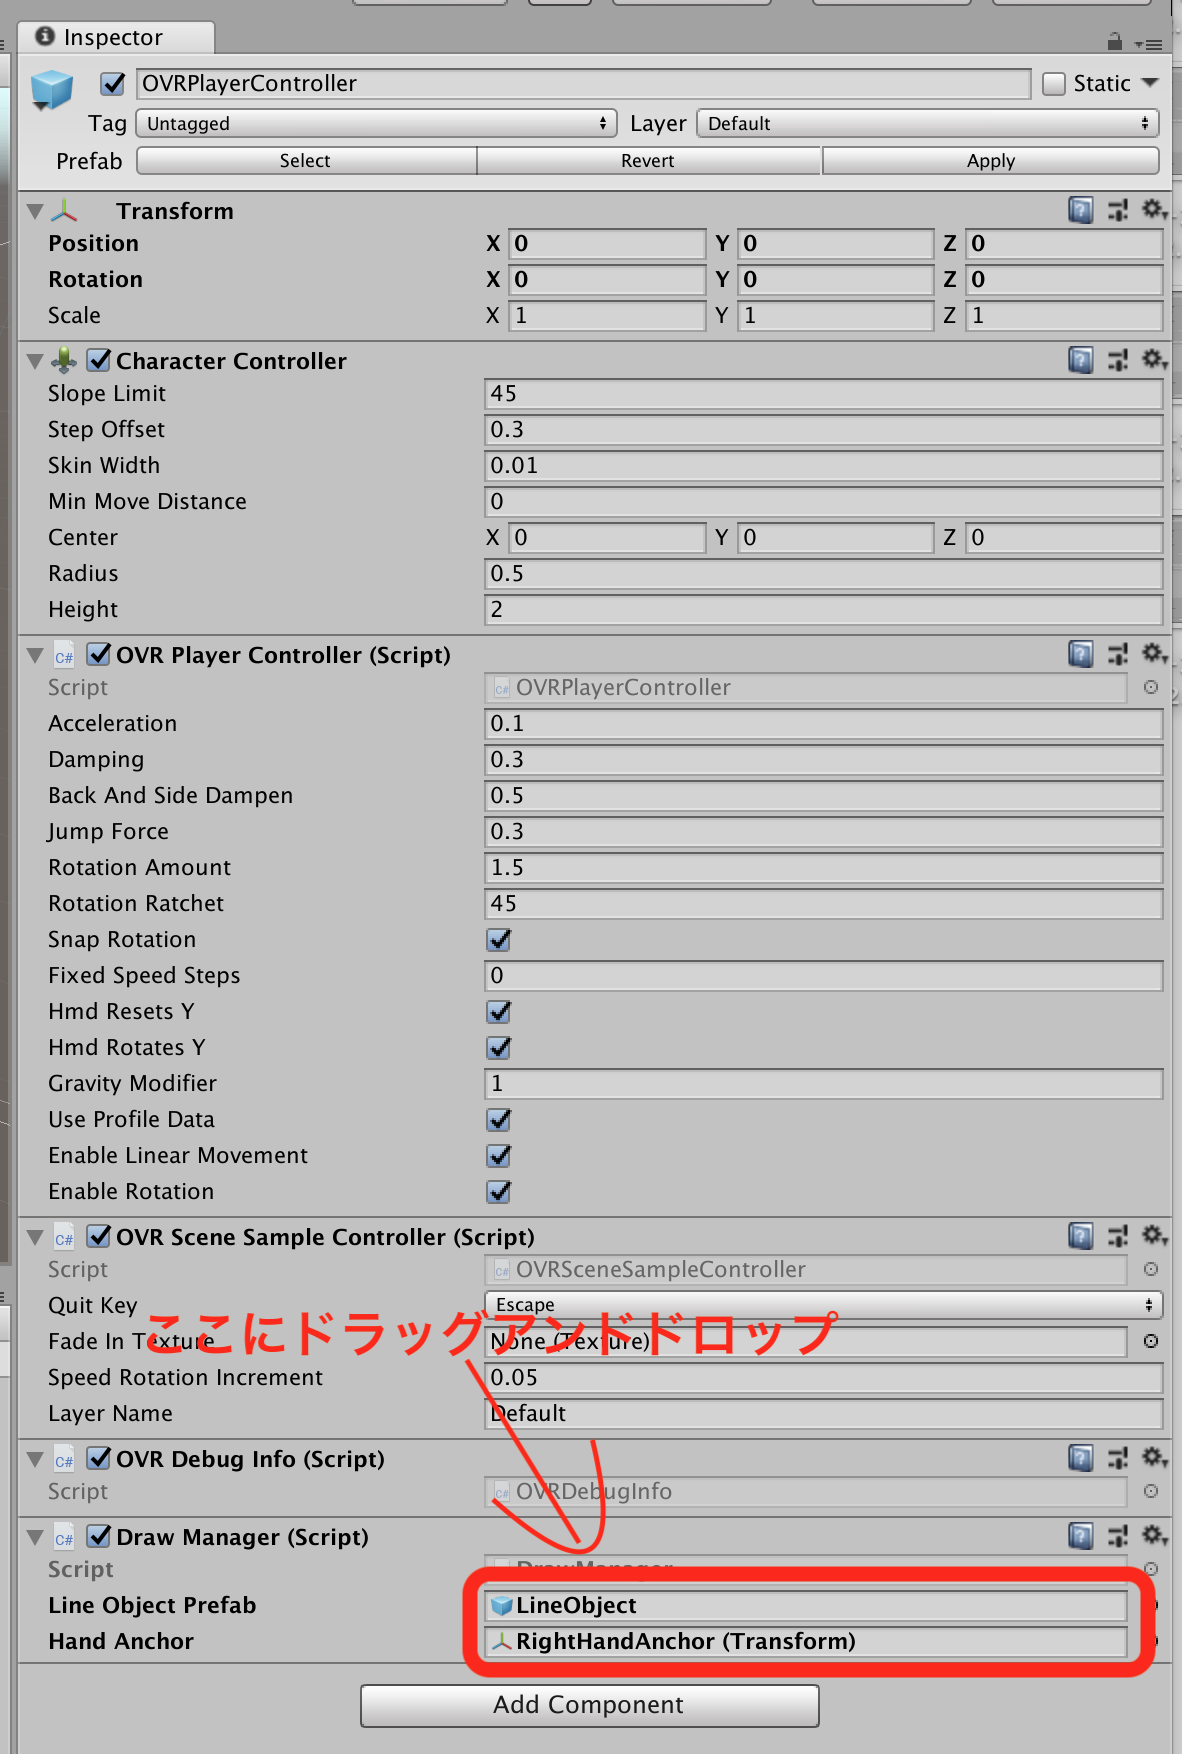1182x1754 pixels.
Task: Open object picker for OVRSceneSampleController script
Action: (1151, 1269)
